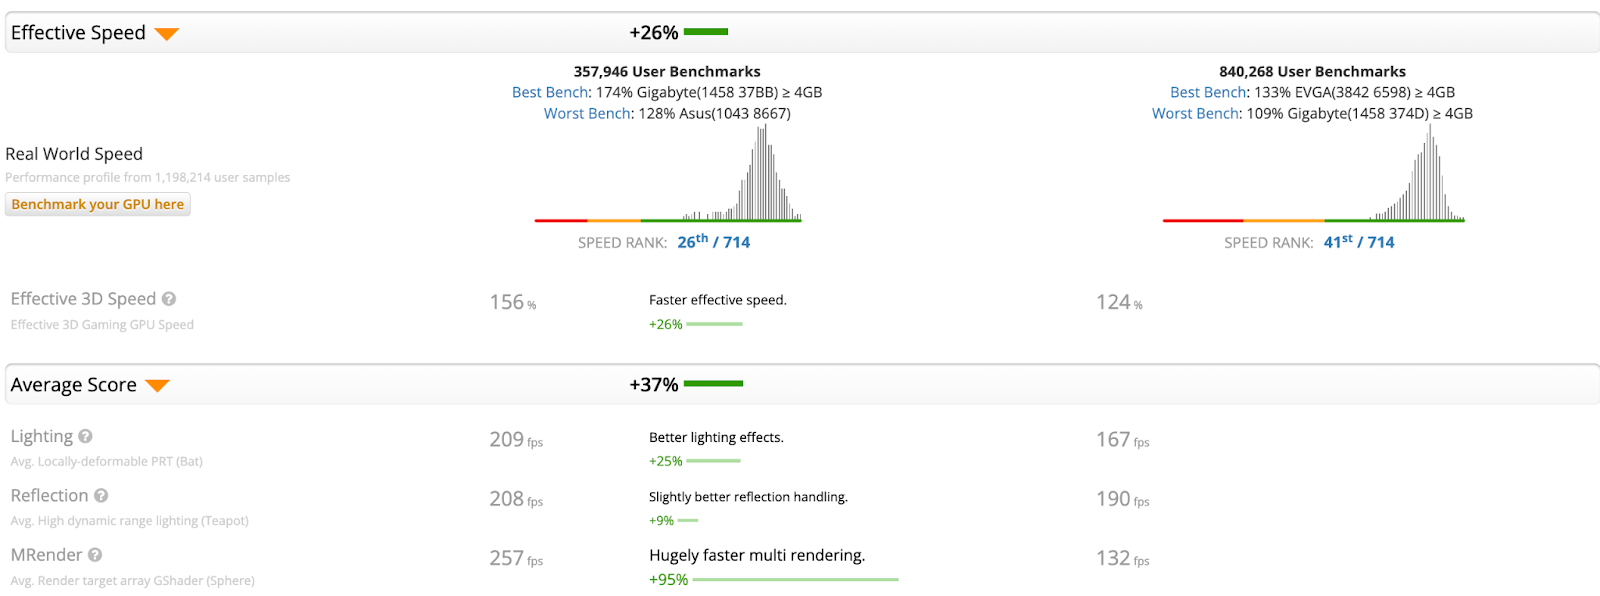1600x596 pixels.
Task: Click the 357,946 User Benchmarks heading
Action: coord(667,71)
